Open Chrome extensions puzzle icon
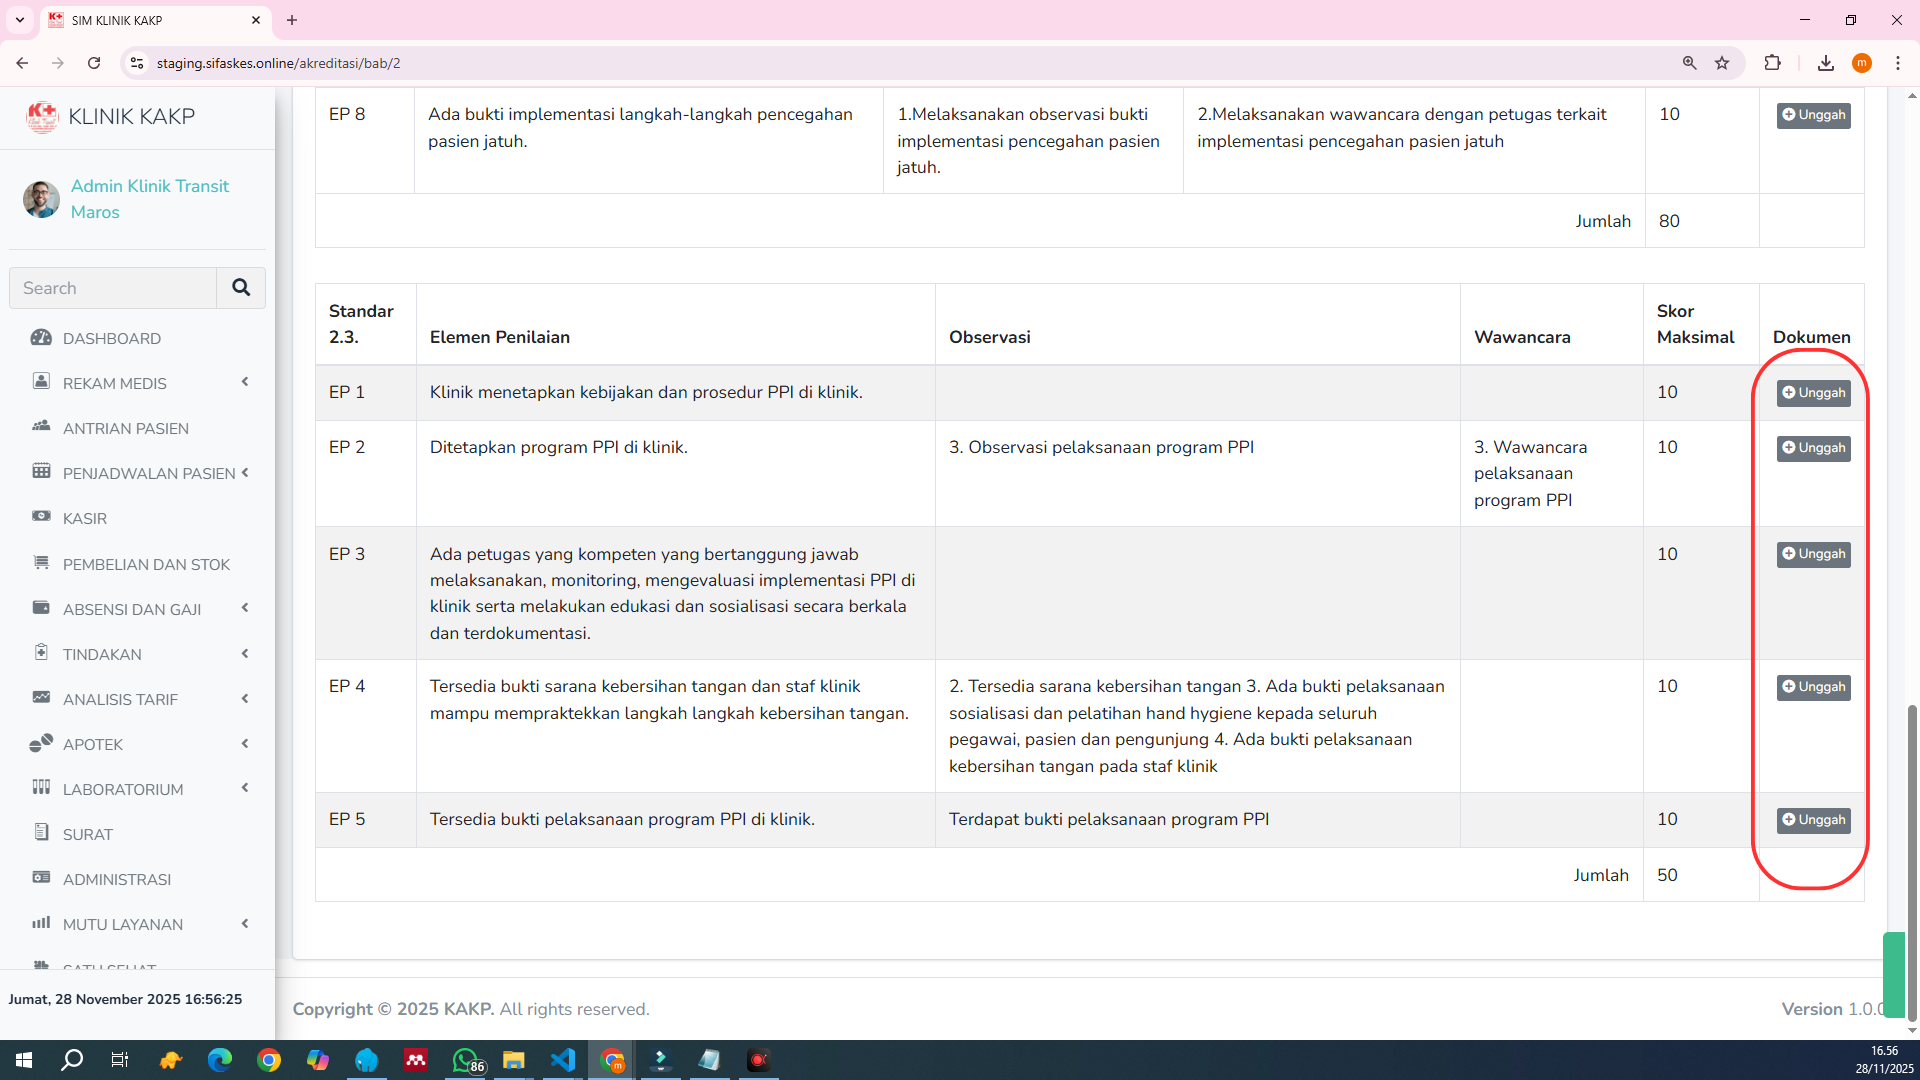 coord(1772,63)
